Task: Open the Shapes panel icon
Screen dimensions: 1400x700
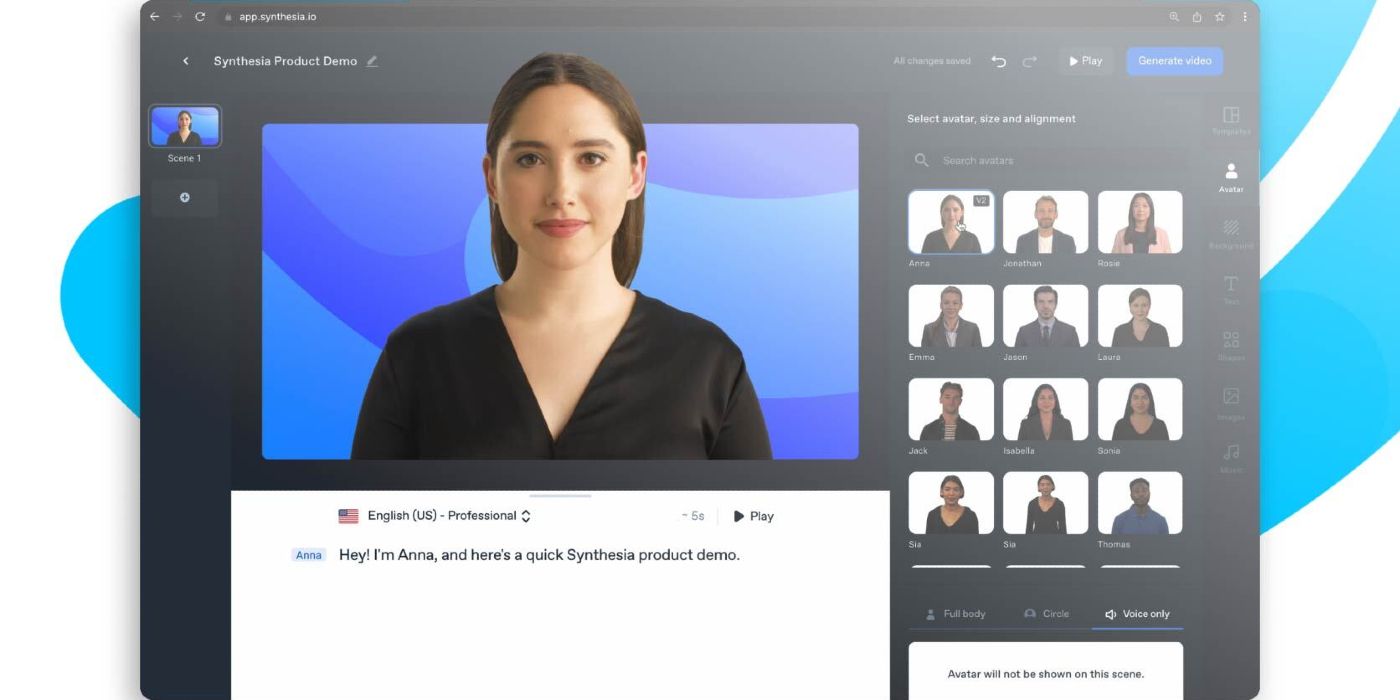Action: [x=1231, y=342]
